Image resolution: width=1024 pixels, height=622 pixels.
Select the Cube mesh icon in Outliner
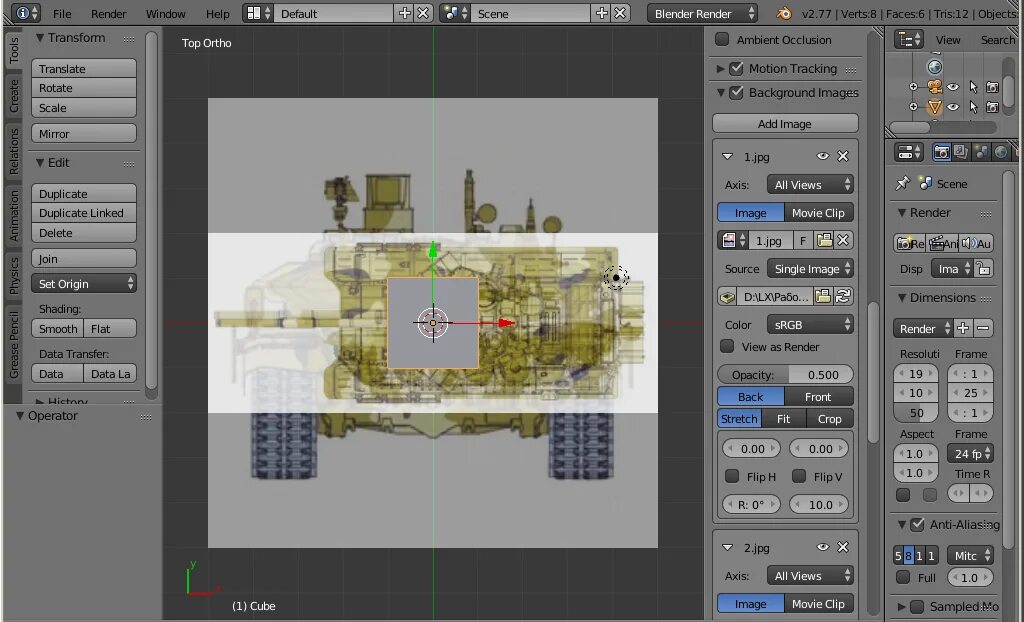click(x=935, y=106)
